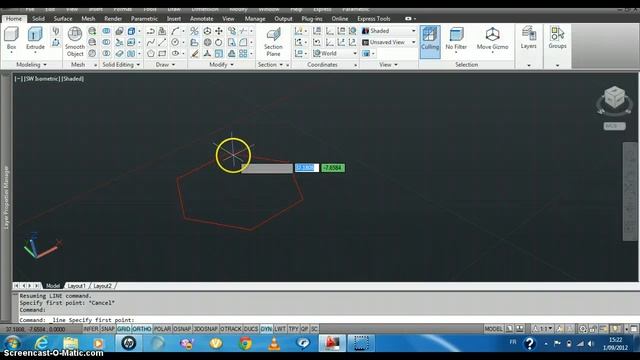Open Google Chrome from the taskbar
Image resolution: width=640 pixels, height=360 pixels.
point(245,343)
